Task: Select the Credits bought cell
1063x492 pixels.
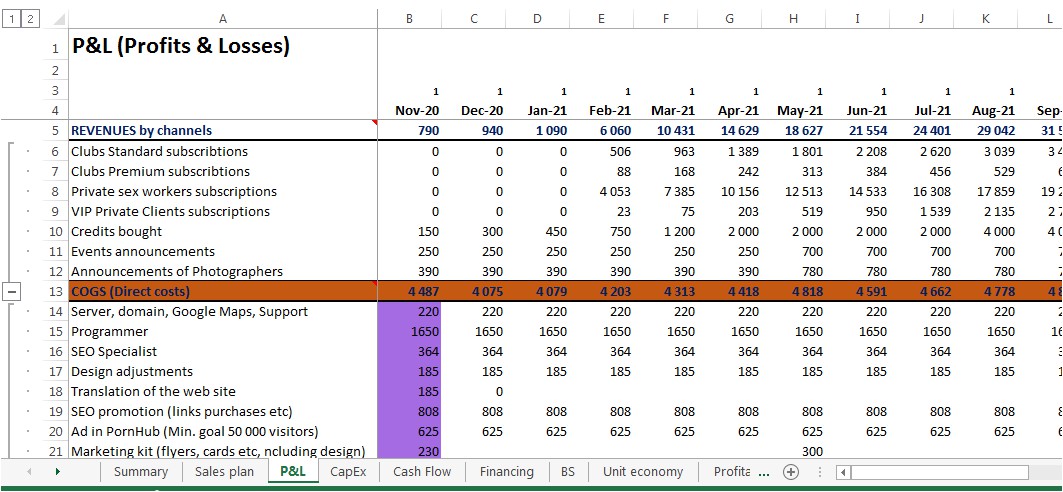Action: tap(222, 232)
